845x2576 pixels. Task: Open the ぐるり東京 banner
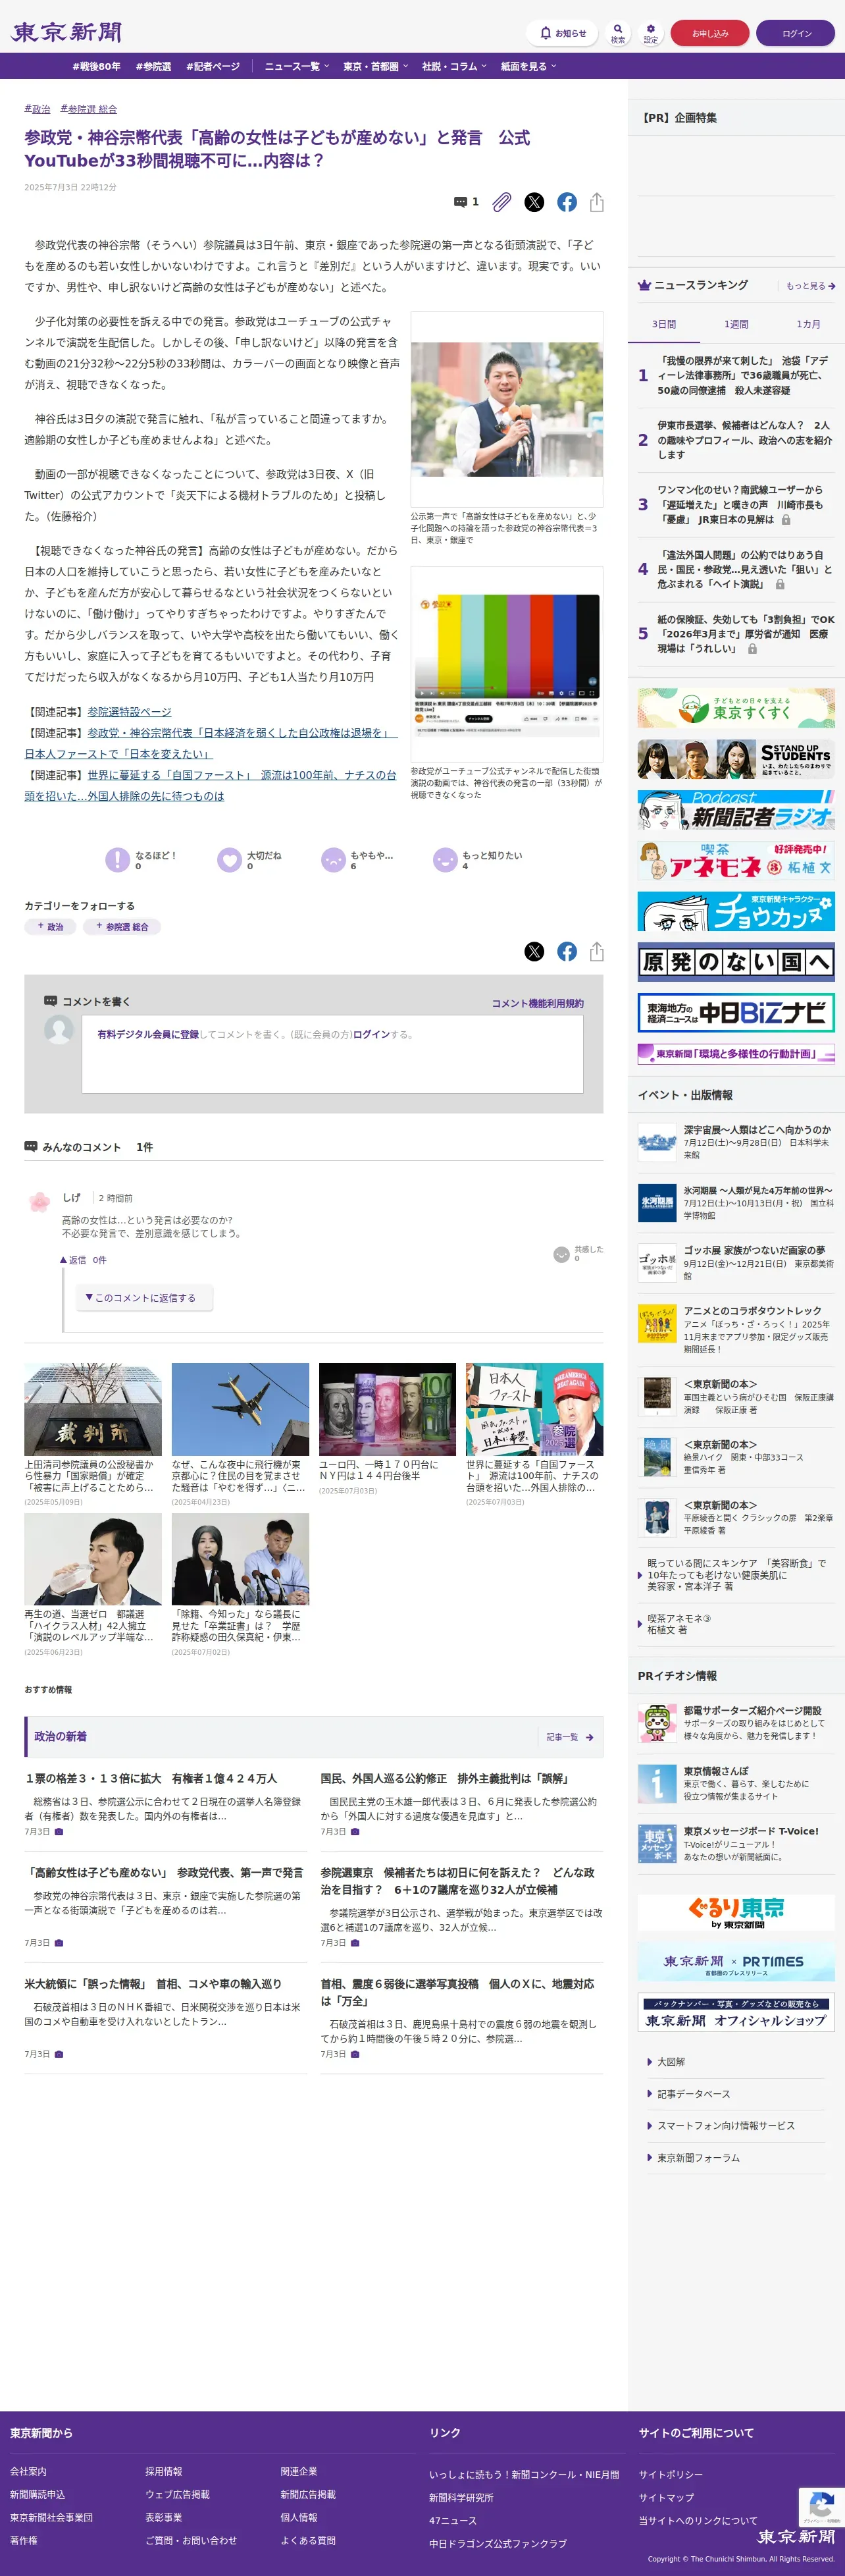(x=736, y=1912)
